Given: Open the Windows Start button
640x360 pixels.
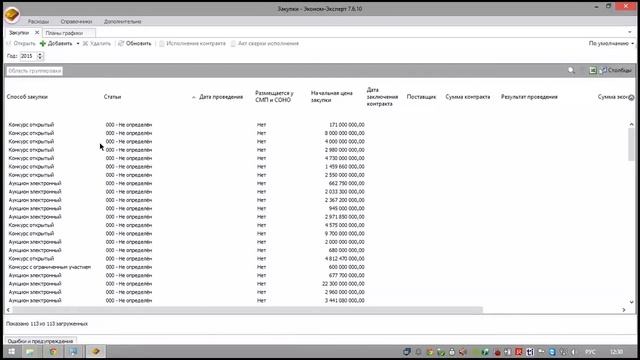Looking at the screenshot, I should (11, 351).
